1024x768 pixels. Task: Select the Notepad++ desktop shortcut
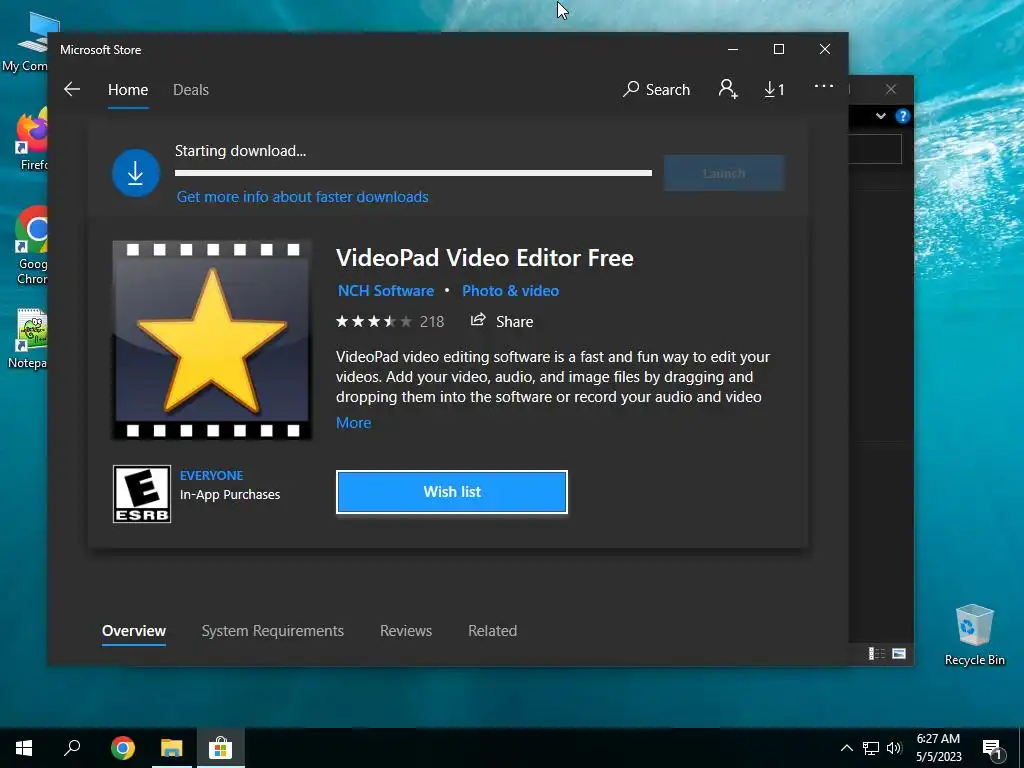(x=30, y=339)
